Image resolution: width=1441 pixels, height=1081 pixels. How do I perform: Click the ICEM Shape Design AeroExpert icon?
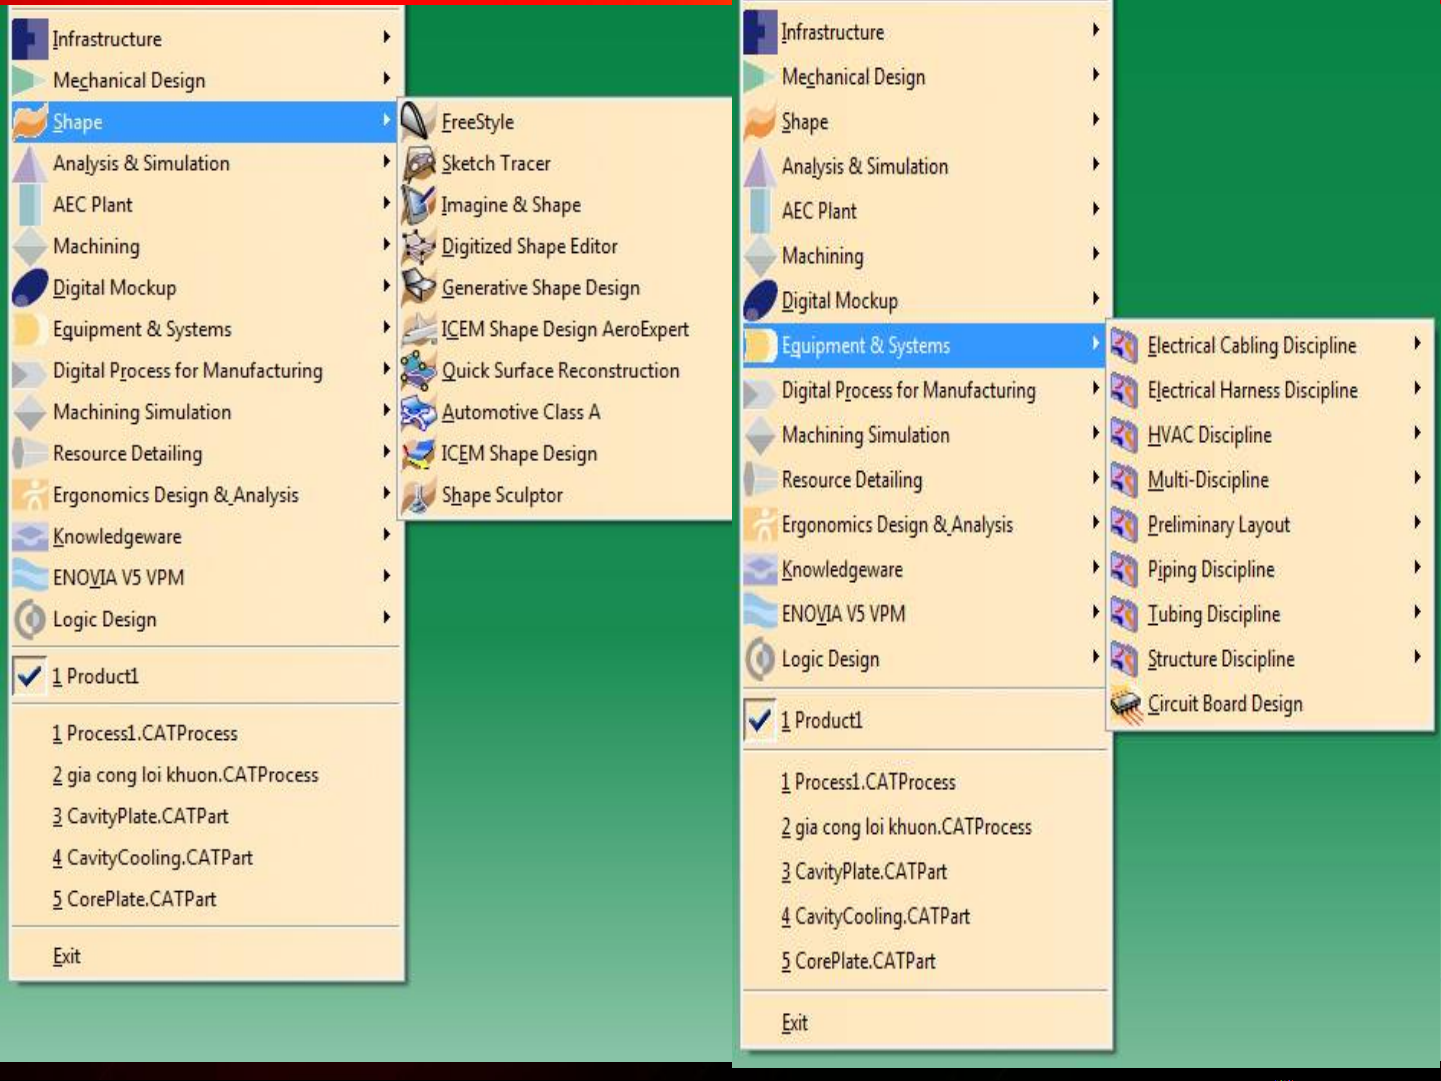click(x=418, y=329)
